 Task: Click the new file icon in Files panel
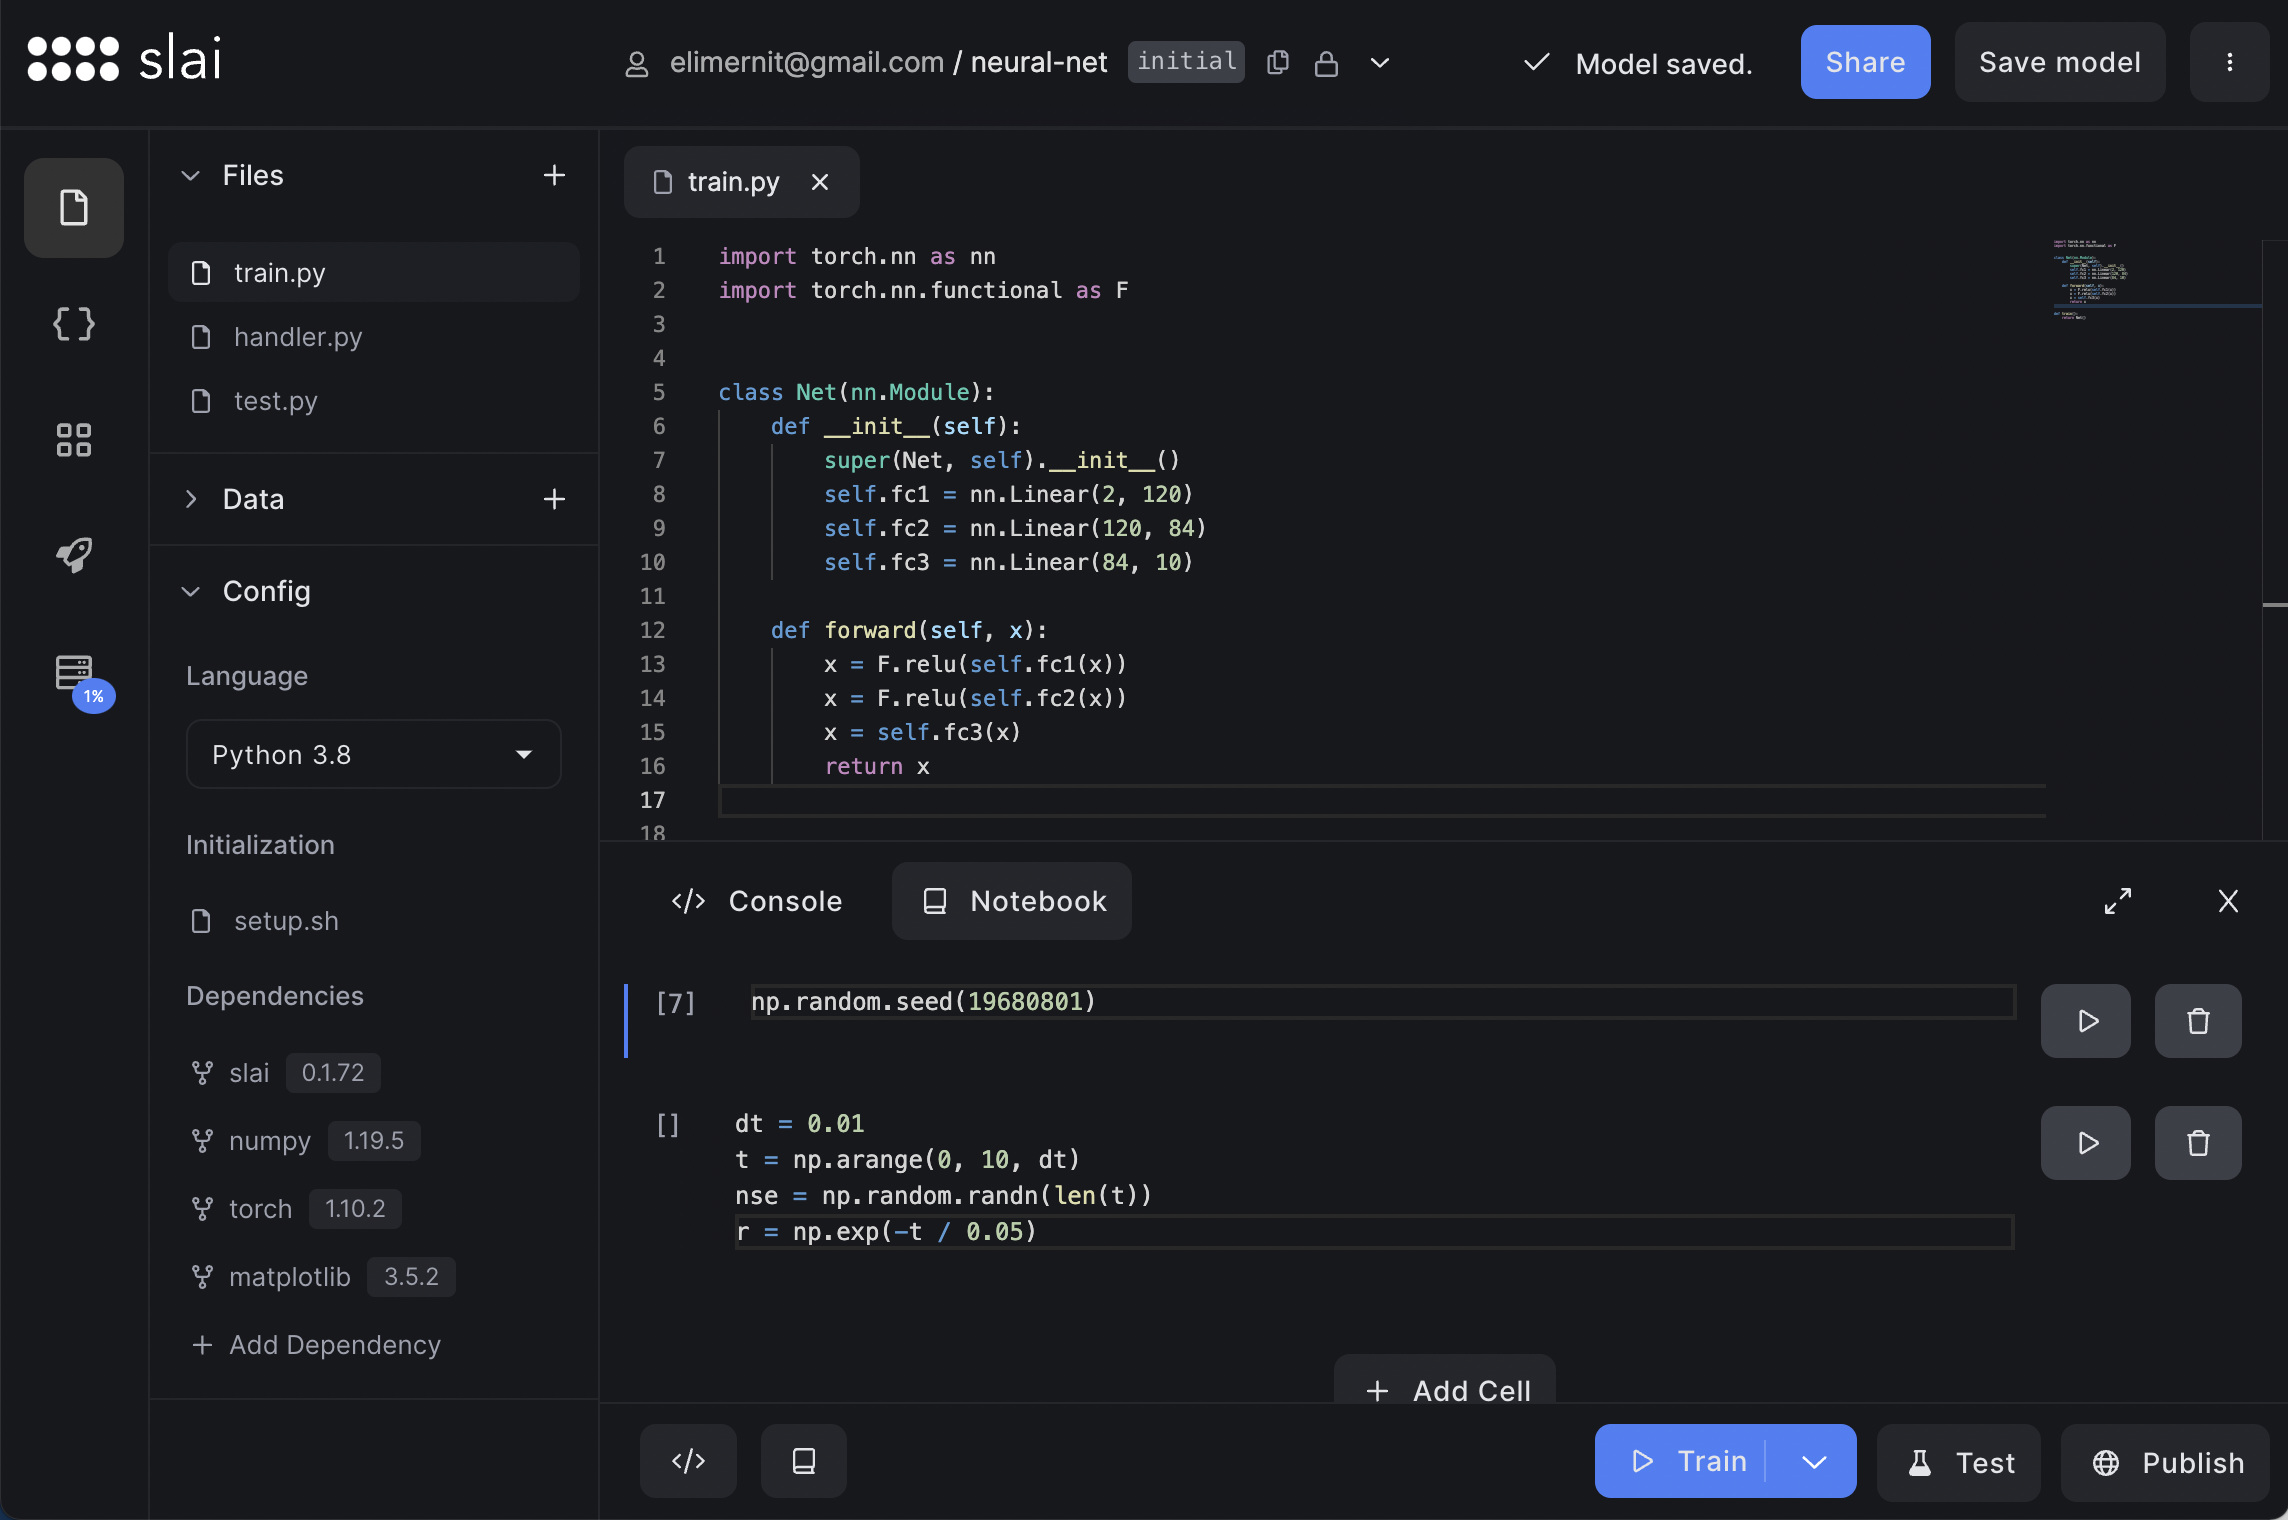tap(555, 173)
